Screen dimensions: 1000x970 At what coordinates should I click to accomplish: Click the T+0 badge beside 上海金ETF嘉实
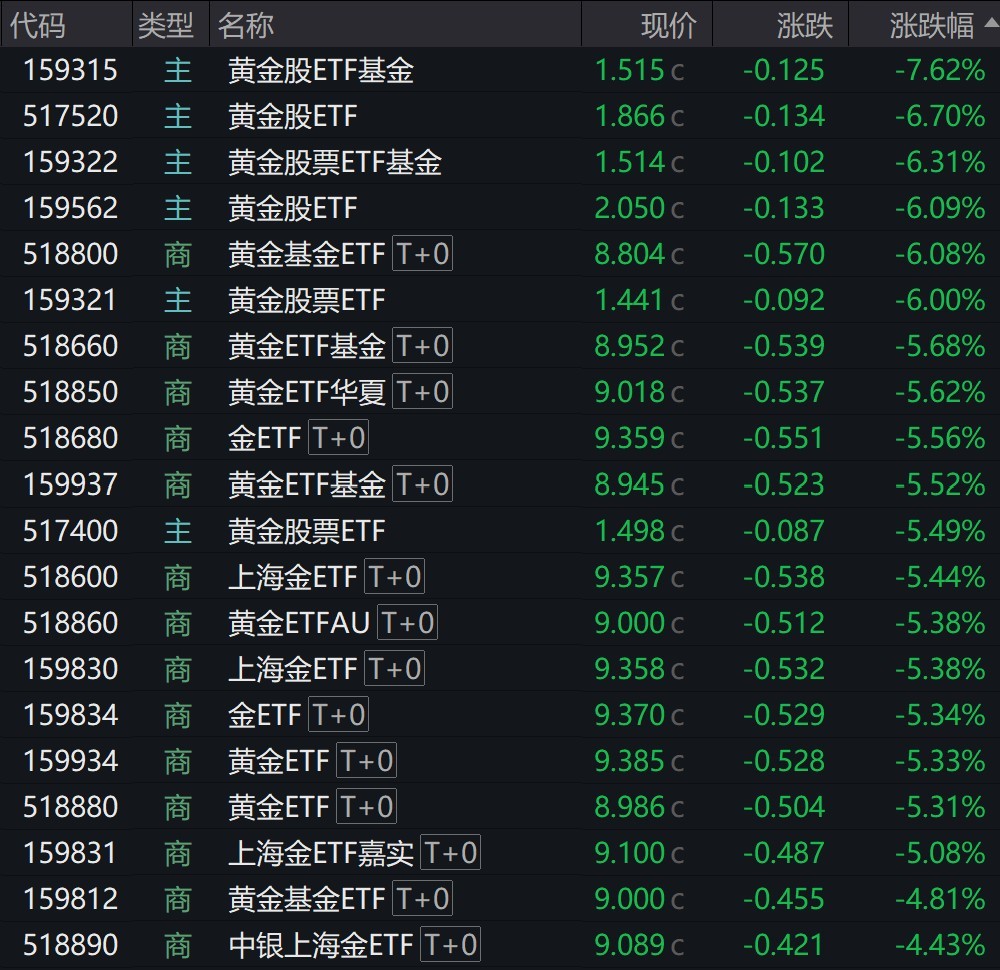point(450,853)
